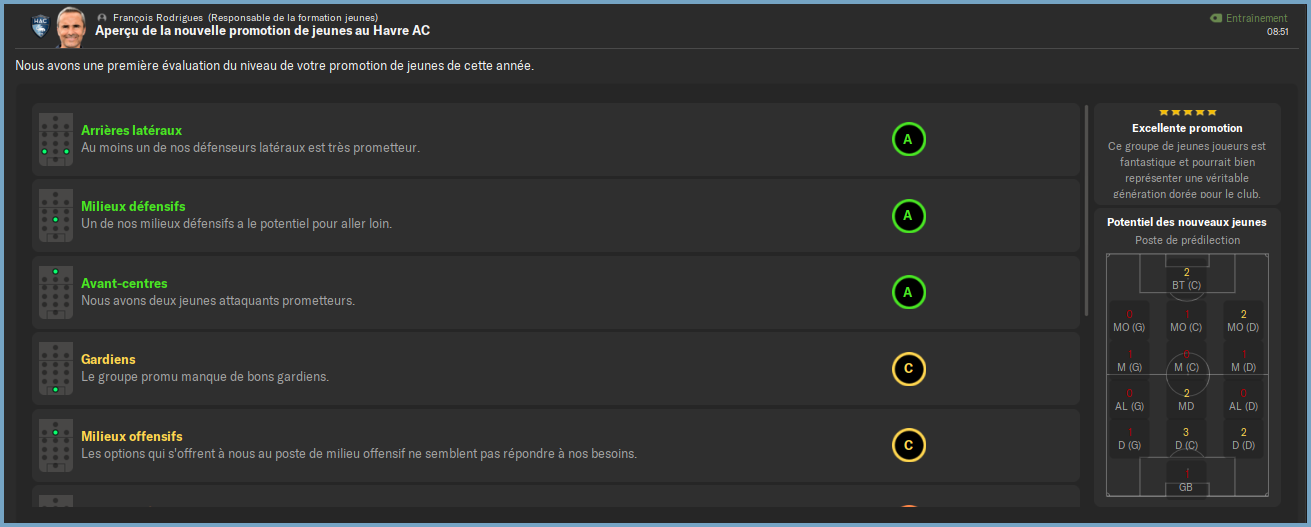Image resolution: width=1311 pixels, height=527 pixels.
Task: Select the GB goalkeeper position on pitch
Action: pos(1186,480)
